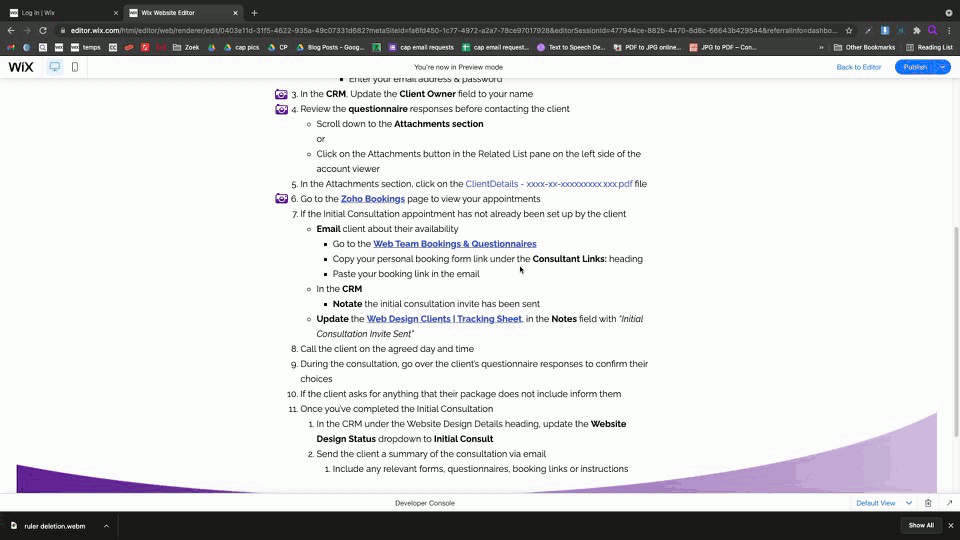Close the Log In | Wix tab

pos(116,13)
